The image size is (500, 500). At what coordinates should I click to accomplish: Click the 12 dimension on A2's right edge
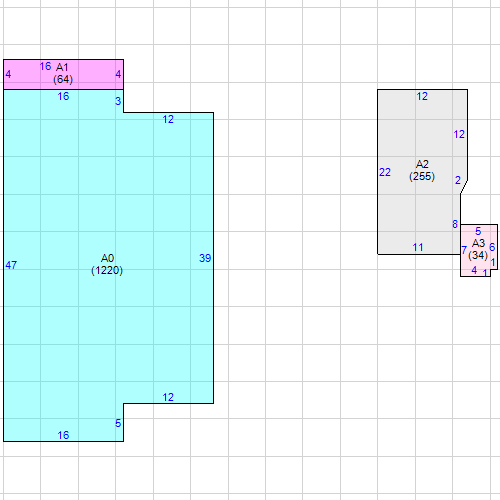(x=459, y=135)
